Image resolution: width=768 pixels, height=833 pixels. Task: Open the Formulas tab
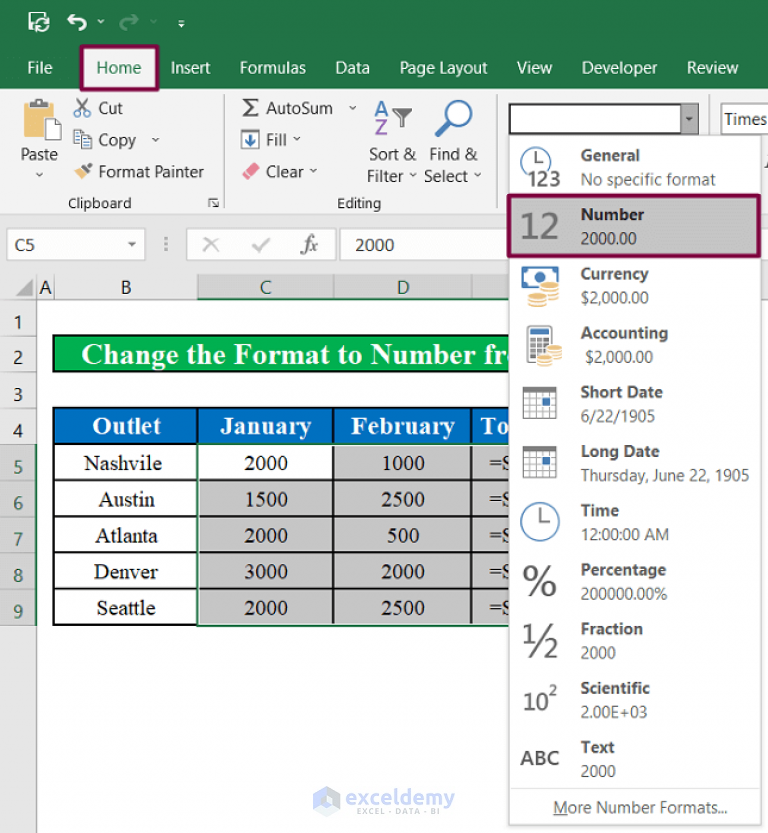[x=272, y=68]
